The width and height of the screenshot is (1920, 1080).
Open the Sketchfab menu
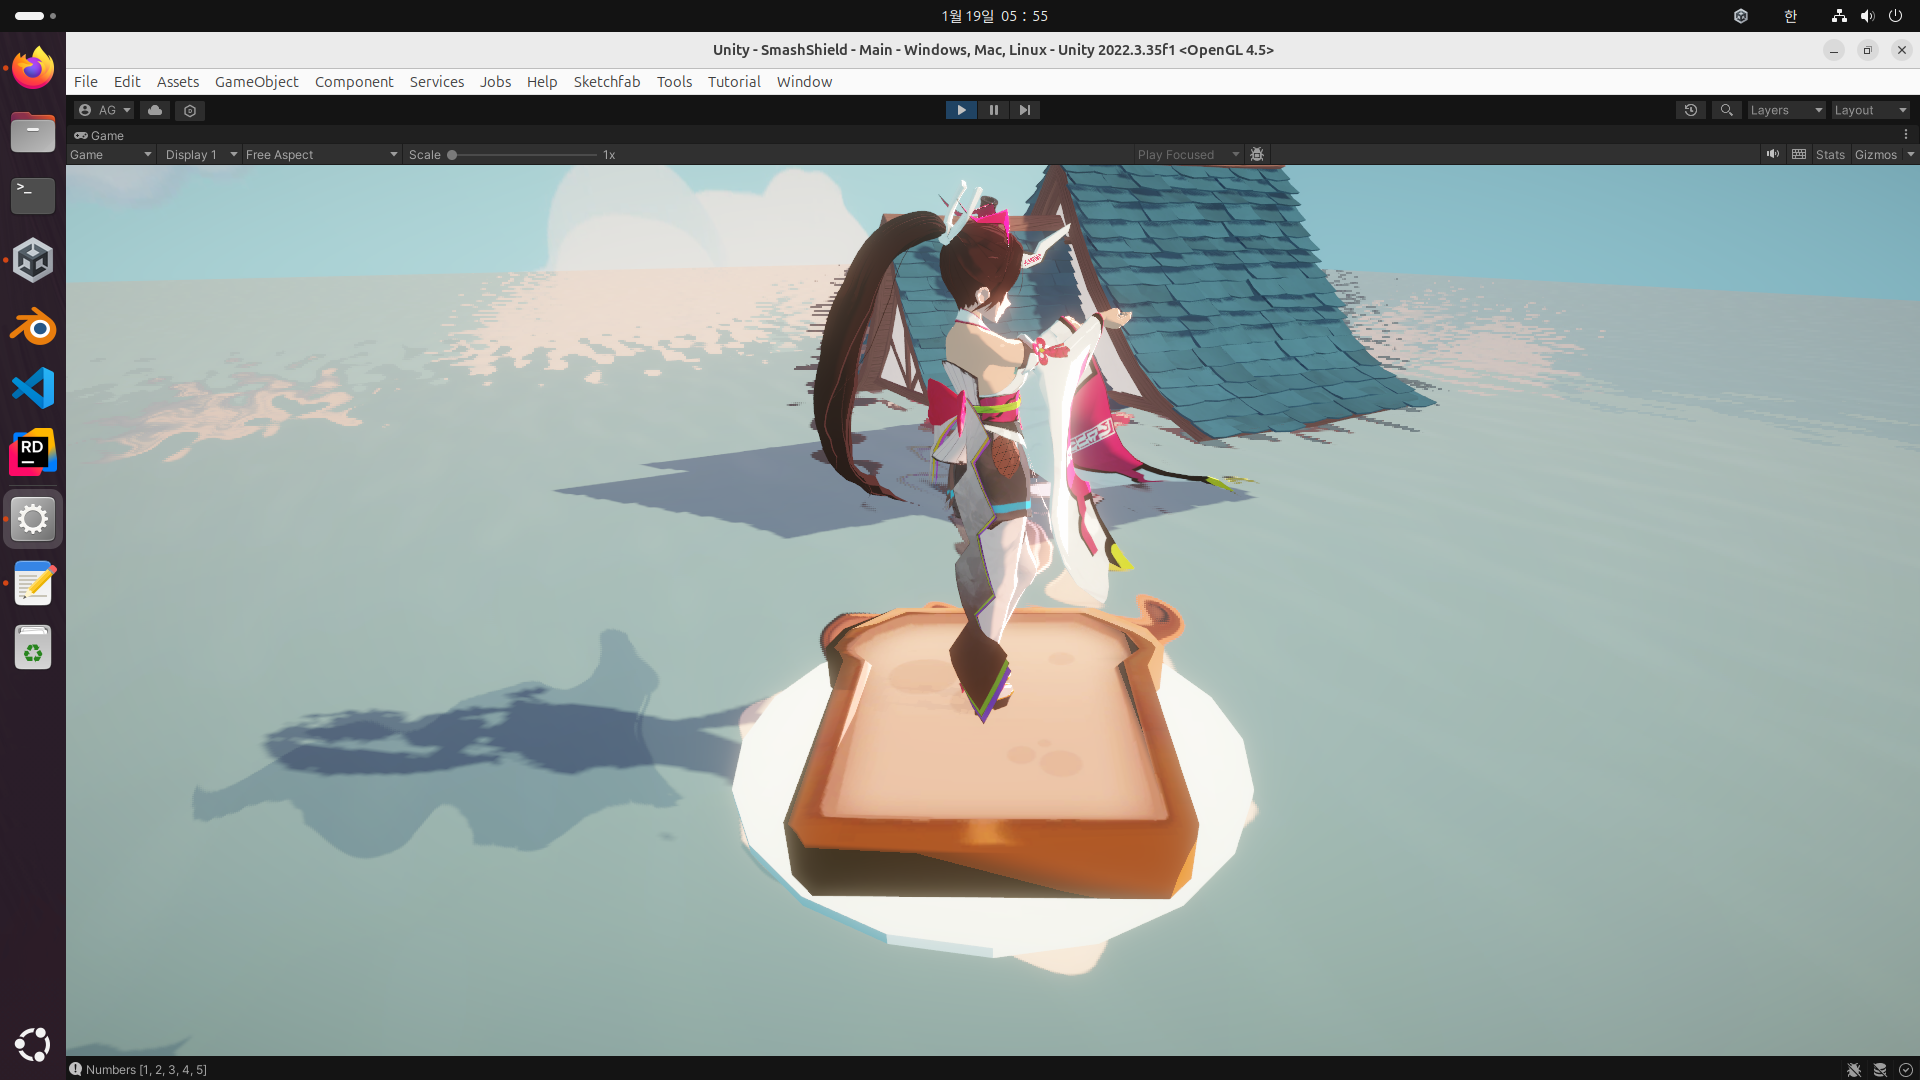coord(607,82)
